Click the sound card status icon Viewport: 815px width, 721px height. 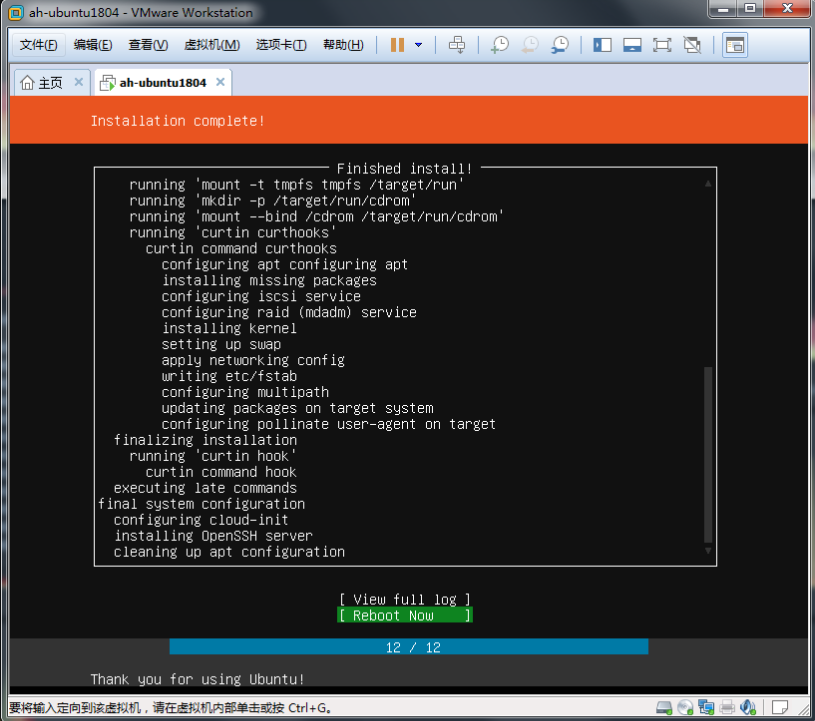[x=749, y=707]
